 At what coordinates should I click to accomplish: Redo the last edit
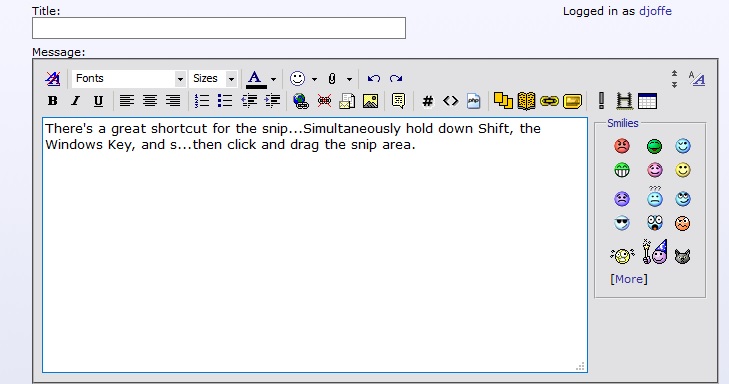click(396, 79)
